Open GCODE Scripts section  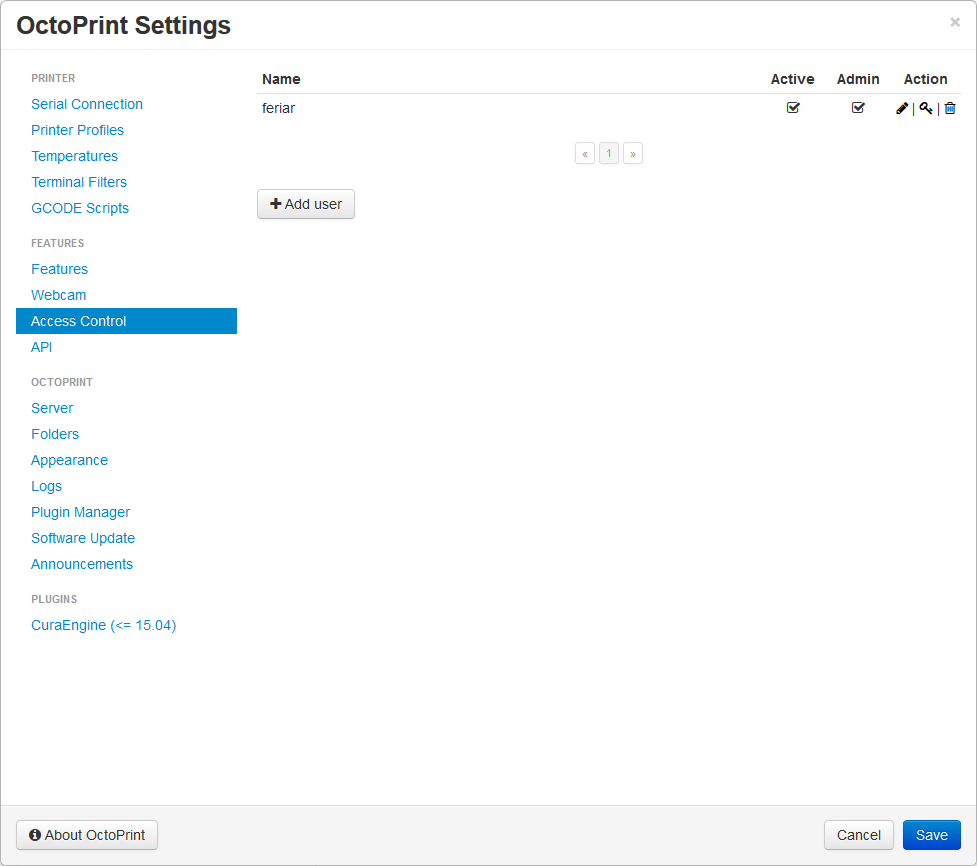[80, 208]
